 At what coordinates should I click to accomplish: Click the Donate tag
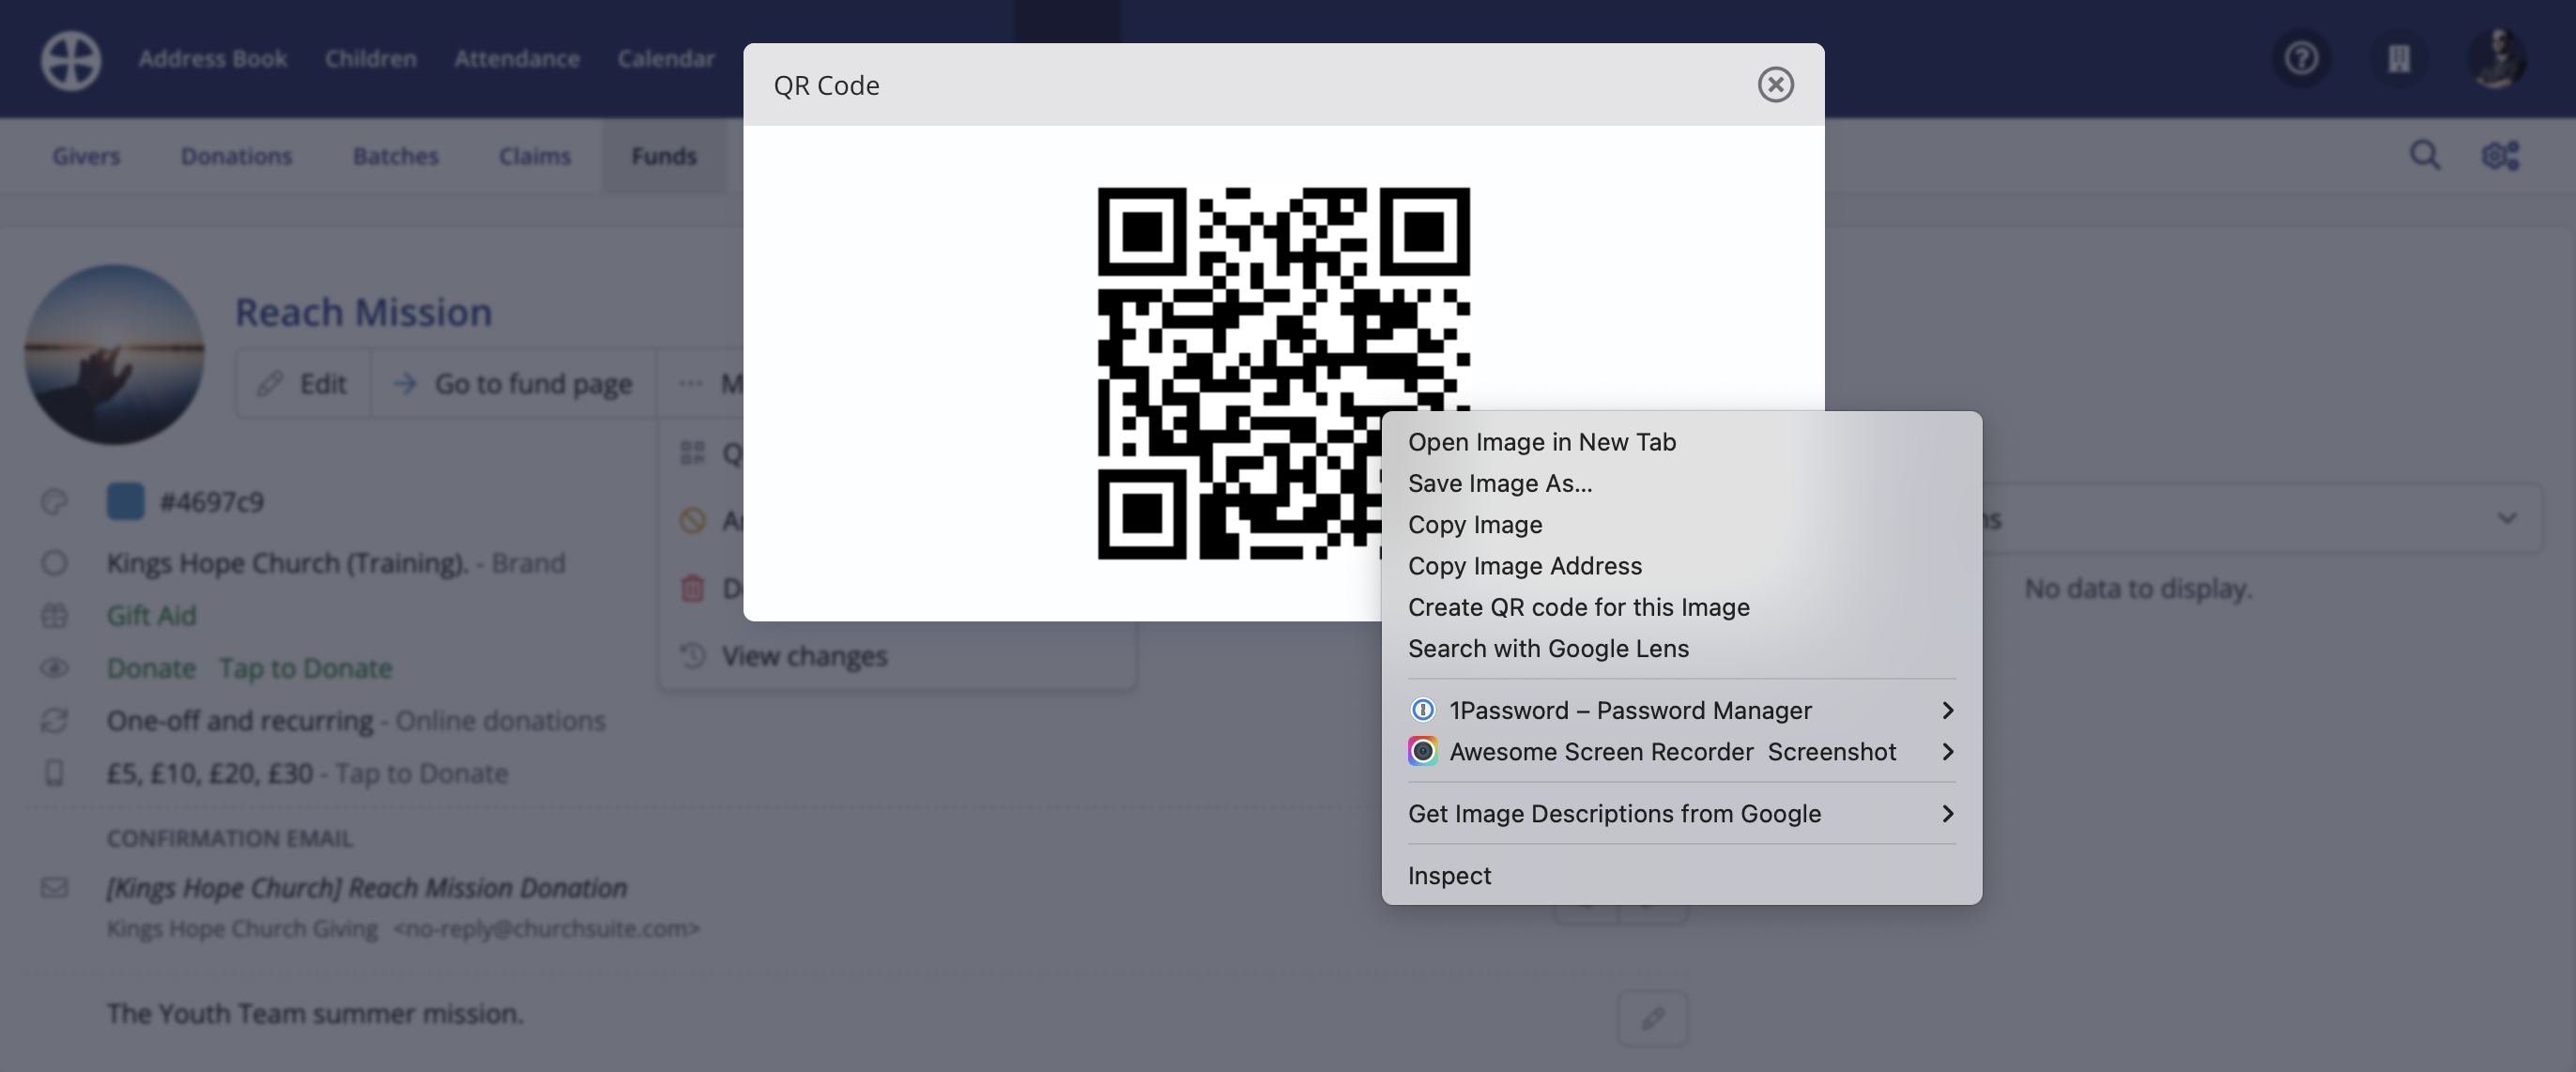(151, 668)
